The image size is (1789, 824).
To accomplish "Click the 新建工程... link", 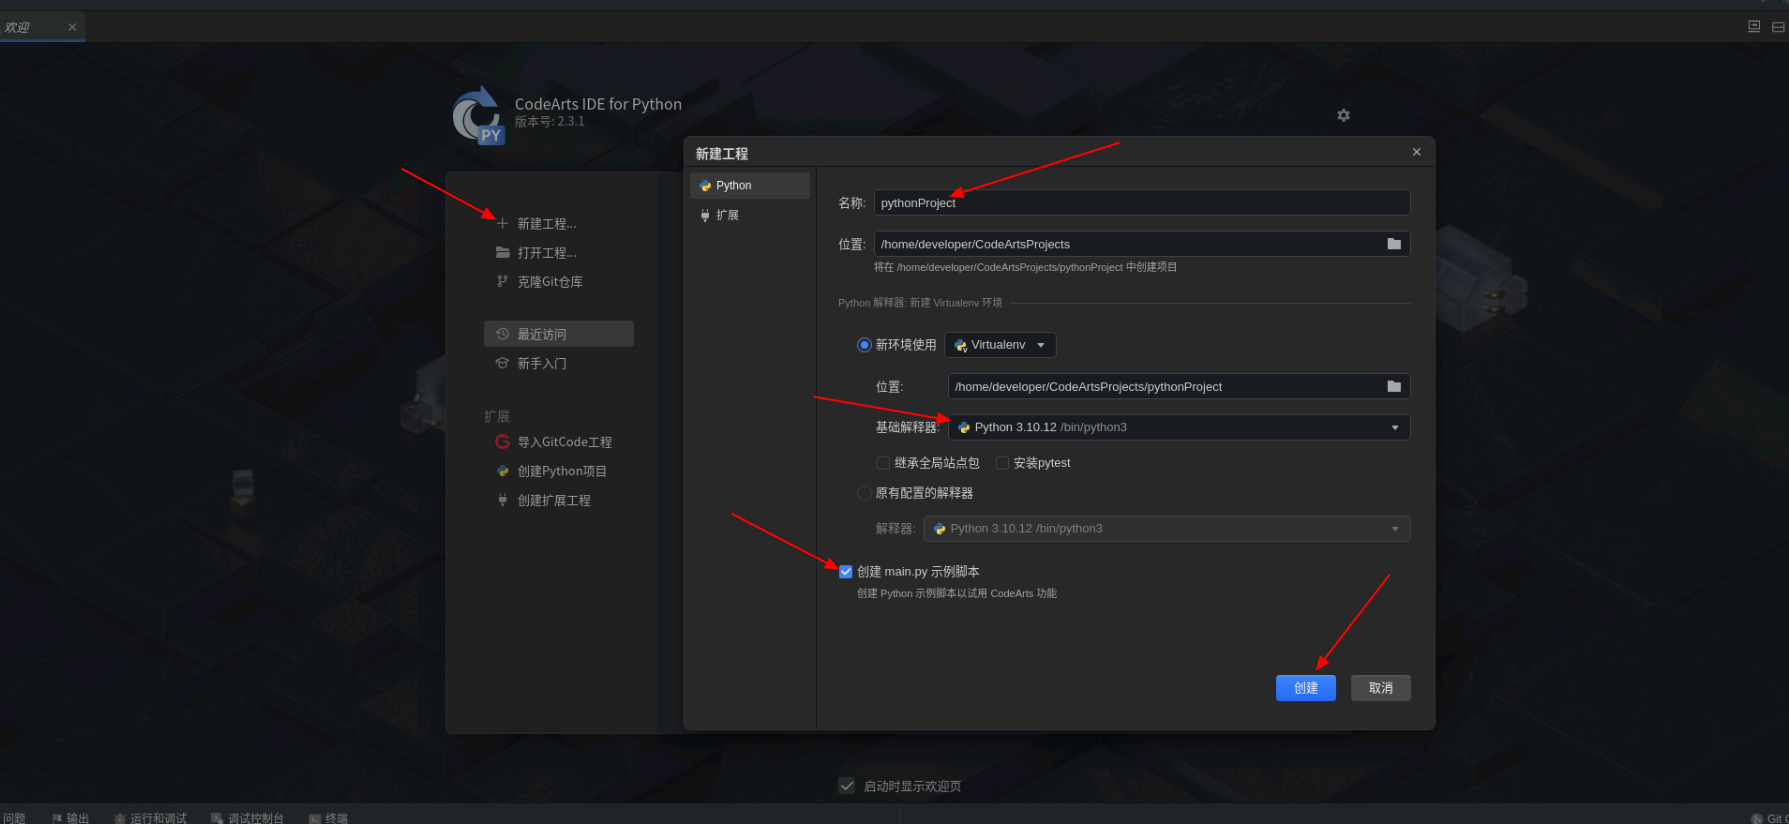I will (547, 224).
